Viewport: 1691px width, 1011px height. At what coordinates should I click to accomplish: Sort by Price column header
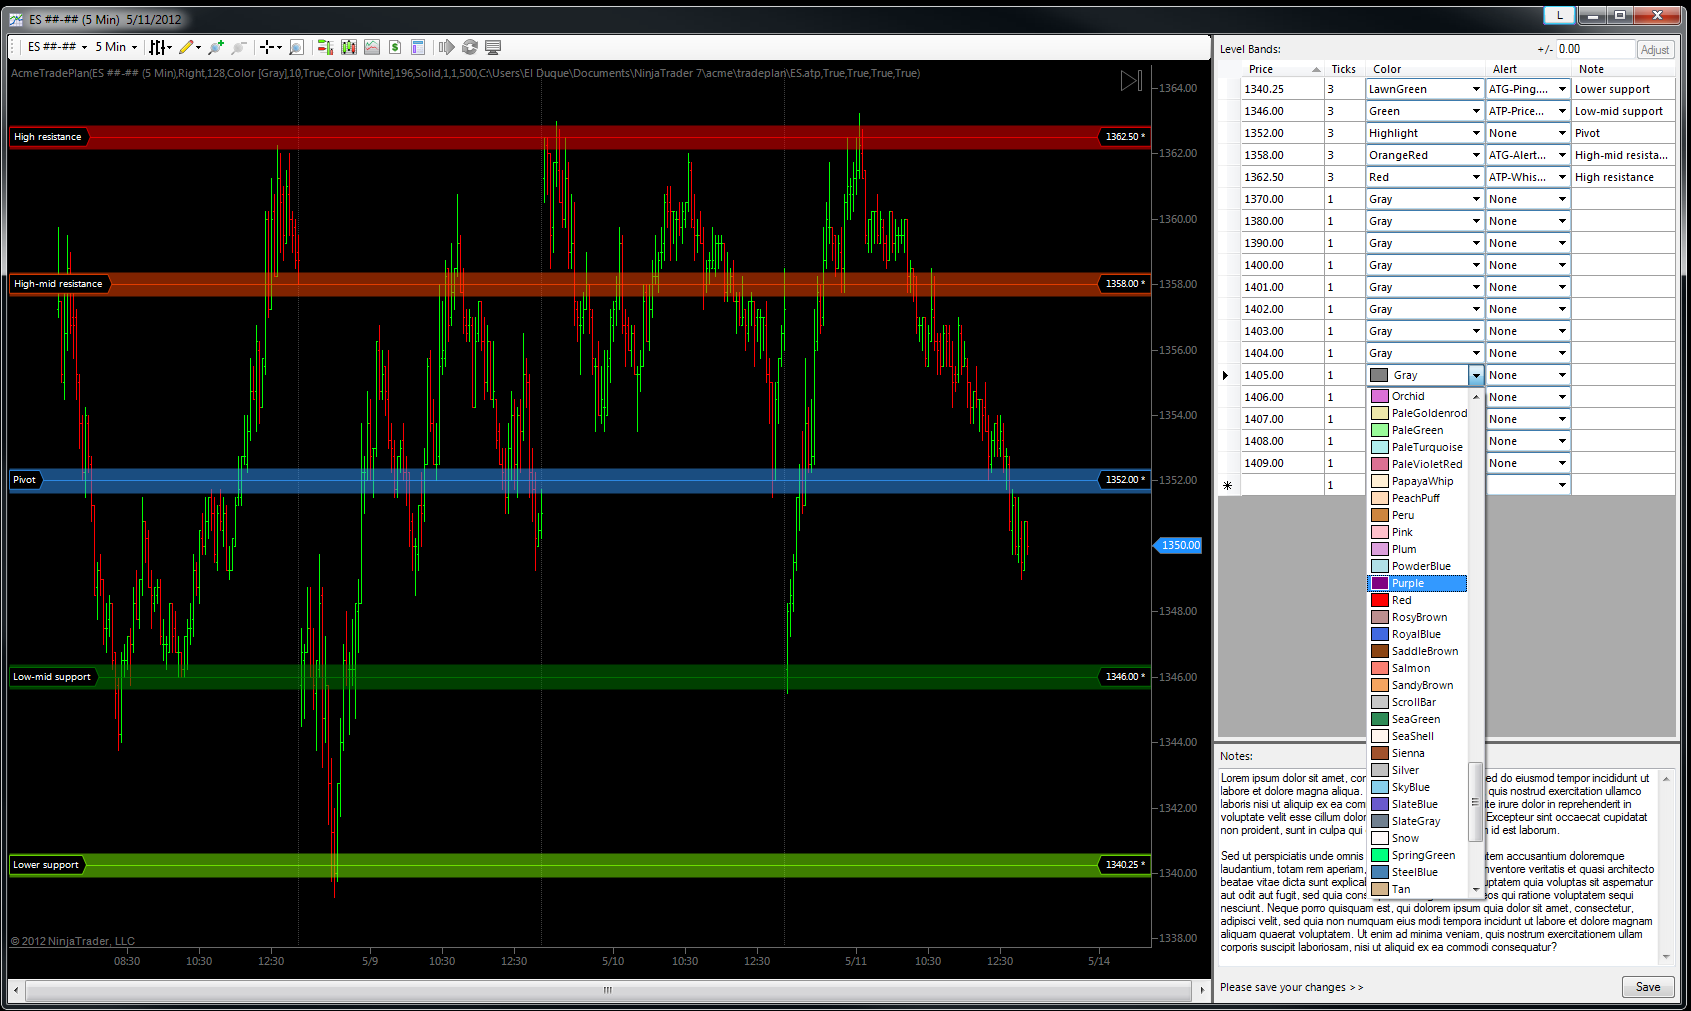click(x=1282, y=69)
